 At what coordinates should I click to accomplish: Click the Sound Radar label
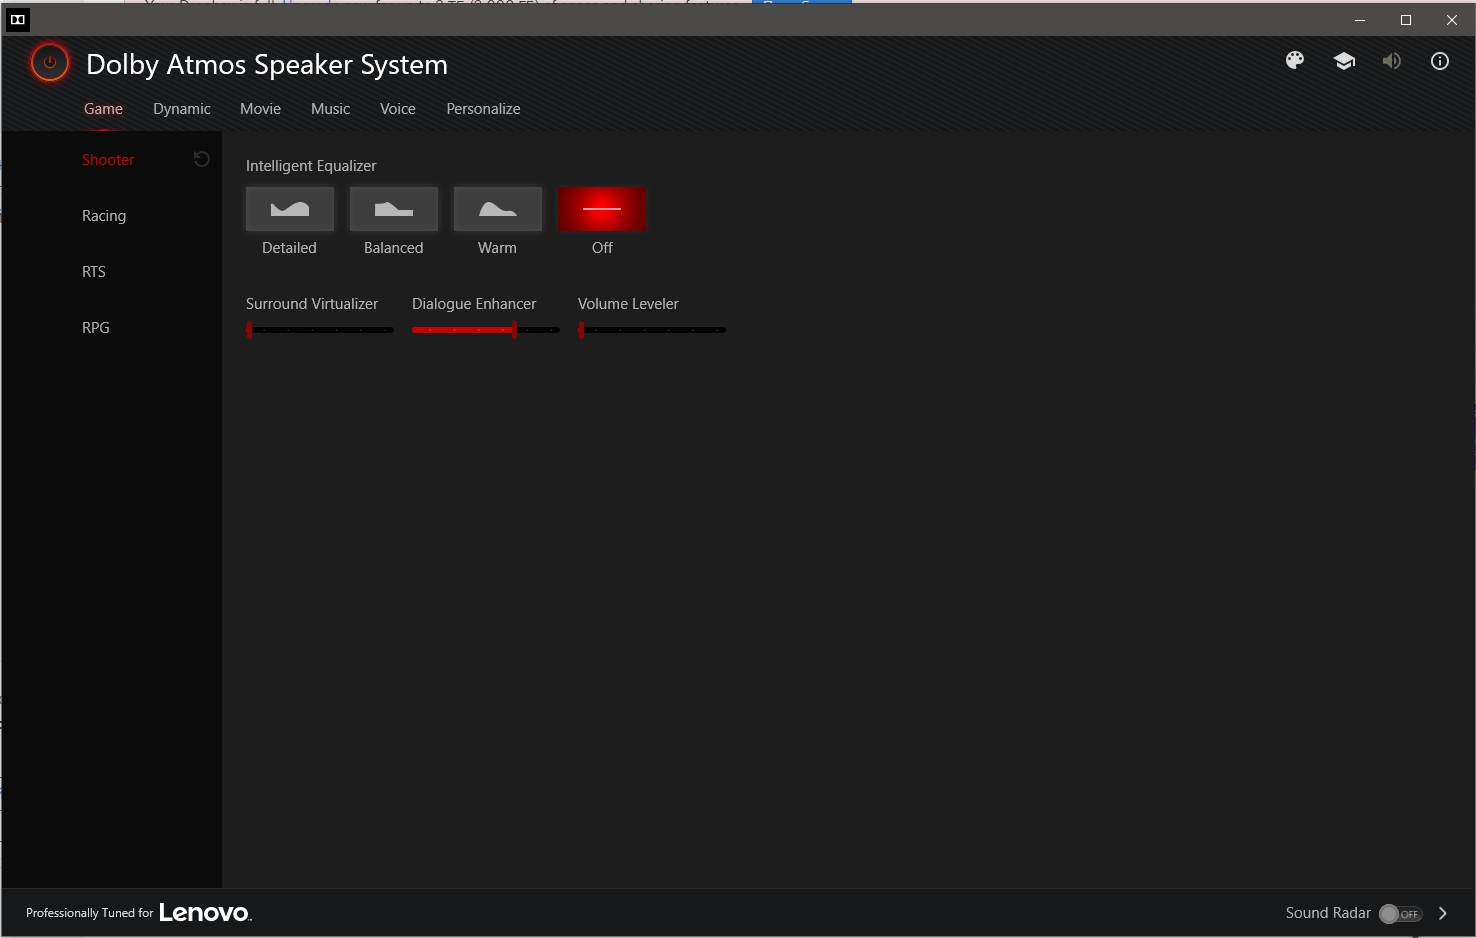point(1328,913)
